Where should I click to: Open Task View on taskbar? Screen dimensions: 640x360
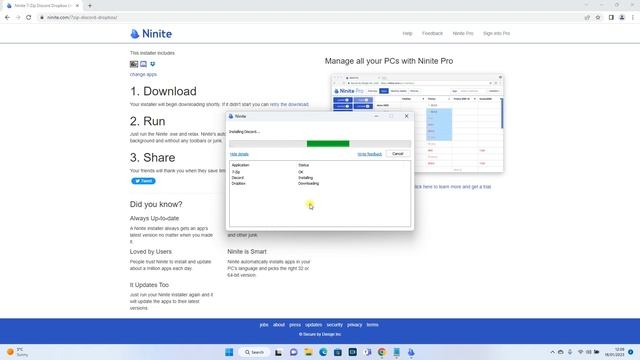click(278, 352)
